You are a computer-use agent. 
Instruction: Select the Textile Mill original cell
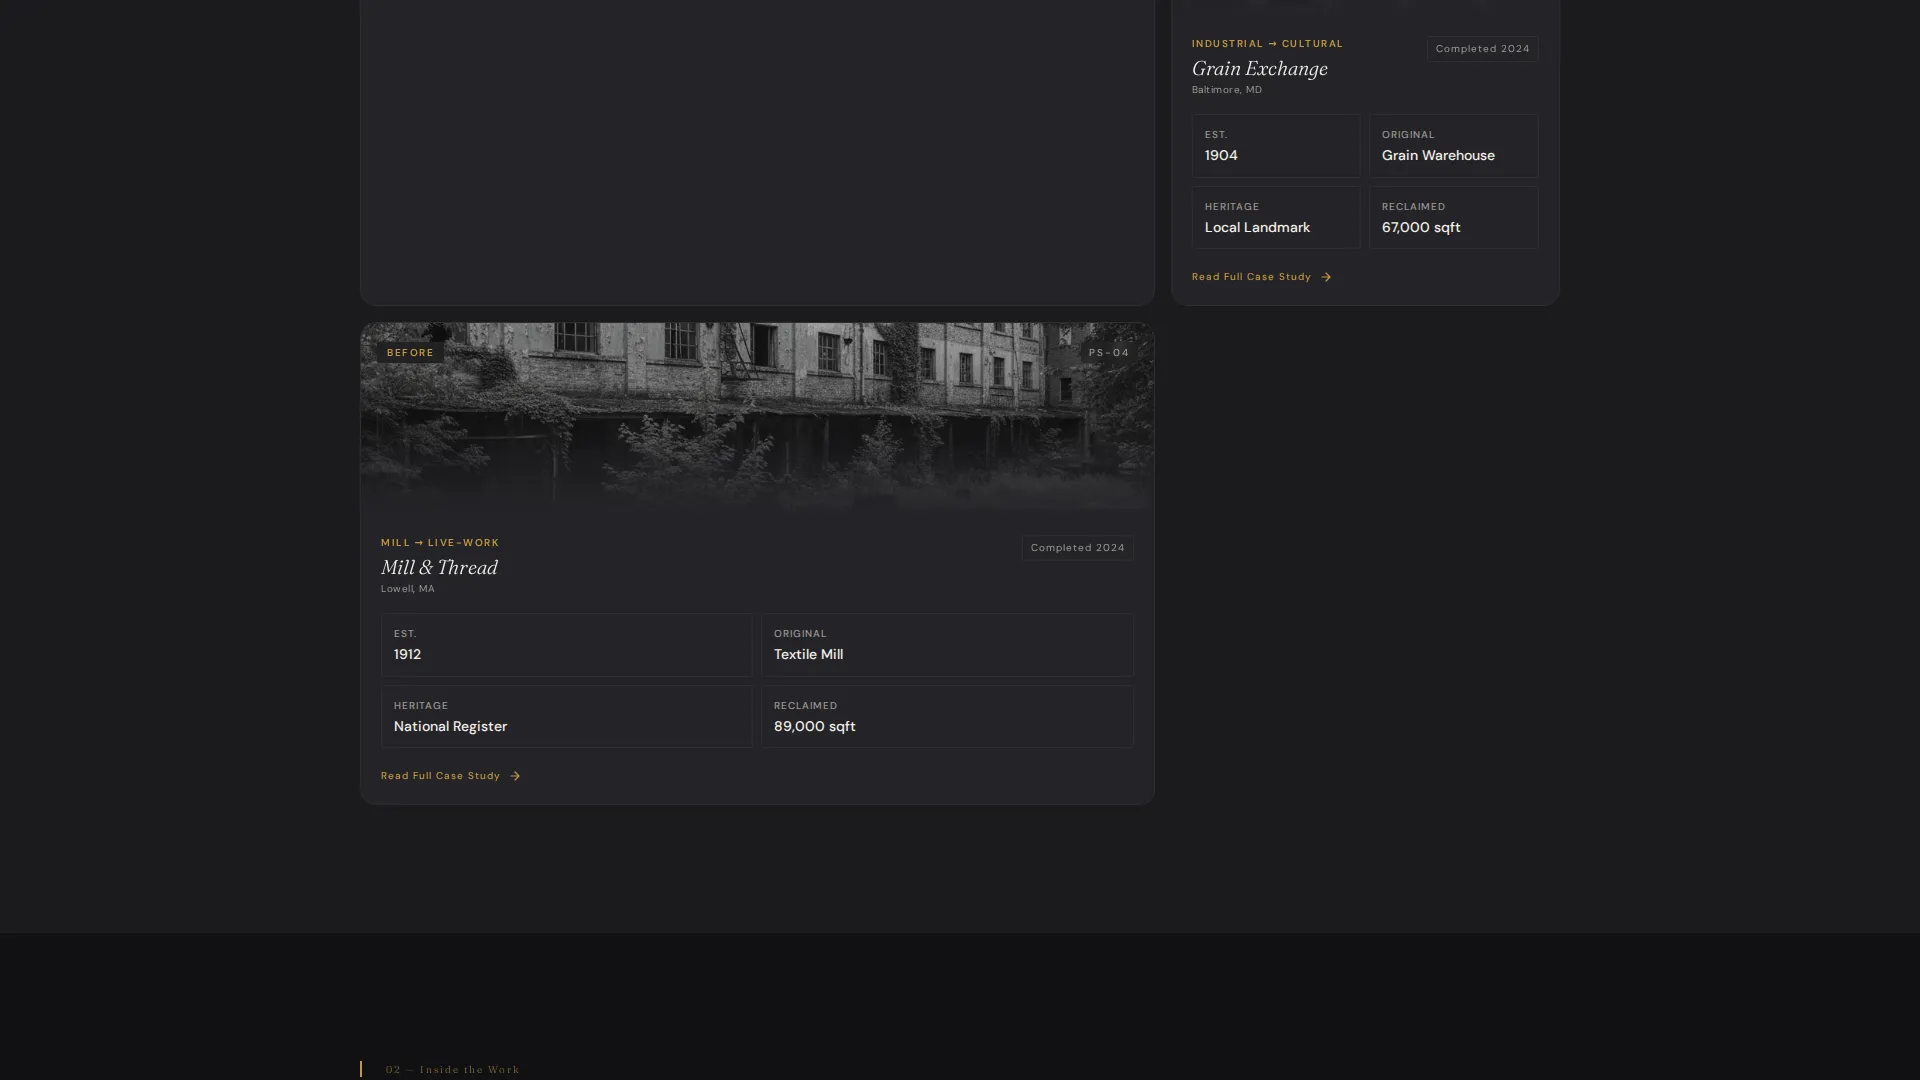click(x=947, y=645)
